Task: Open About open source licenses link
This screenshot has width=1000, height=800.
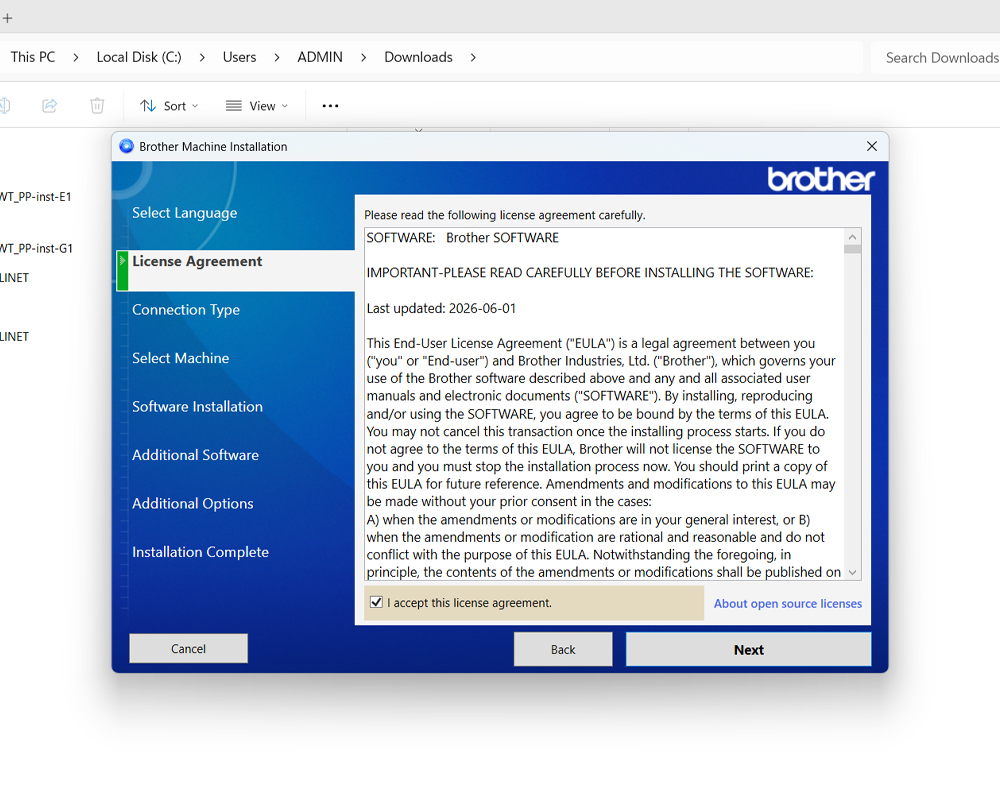Action: click(x=788, y=604)
